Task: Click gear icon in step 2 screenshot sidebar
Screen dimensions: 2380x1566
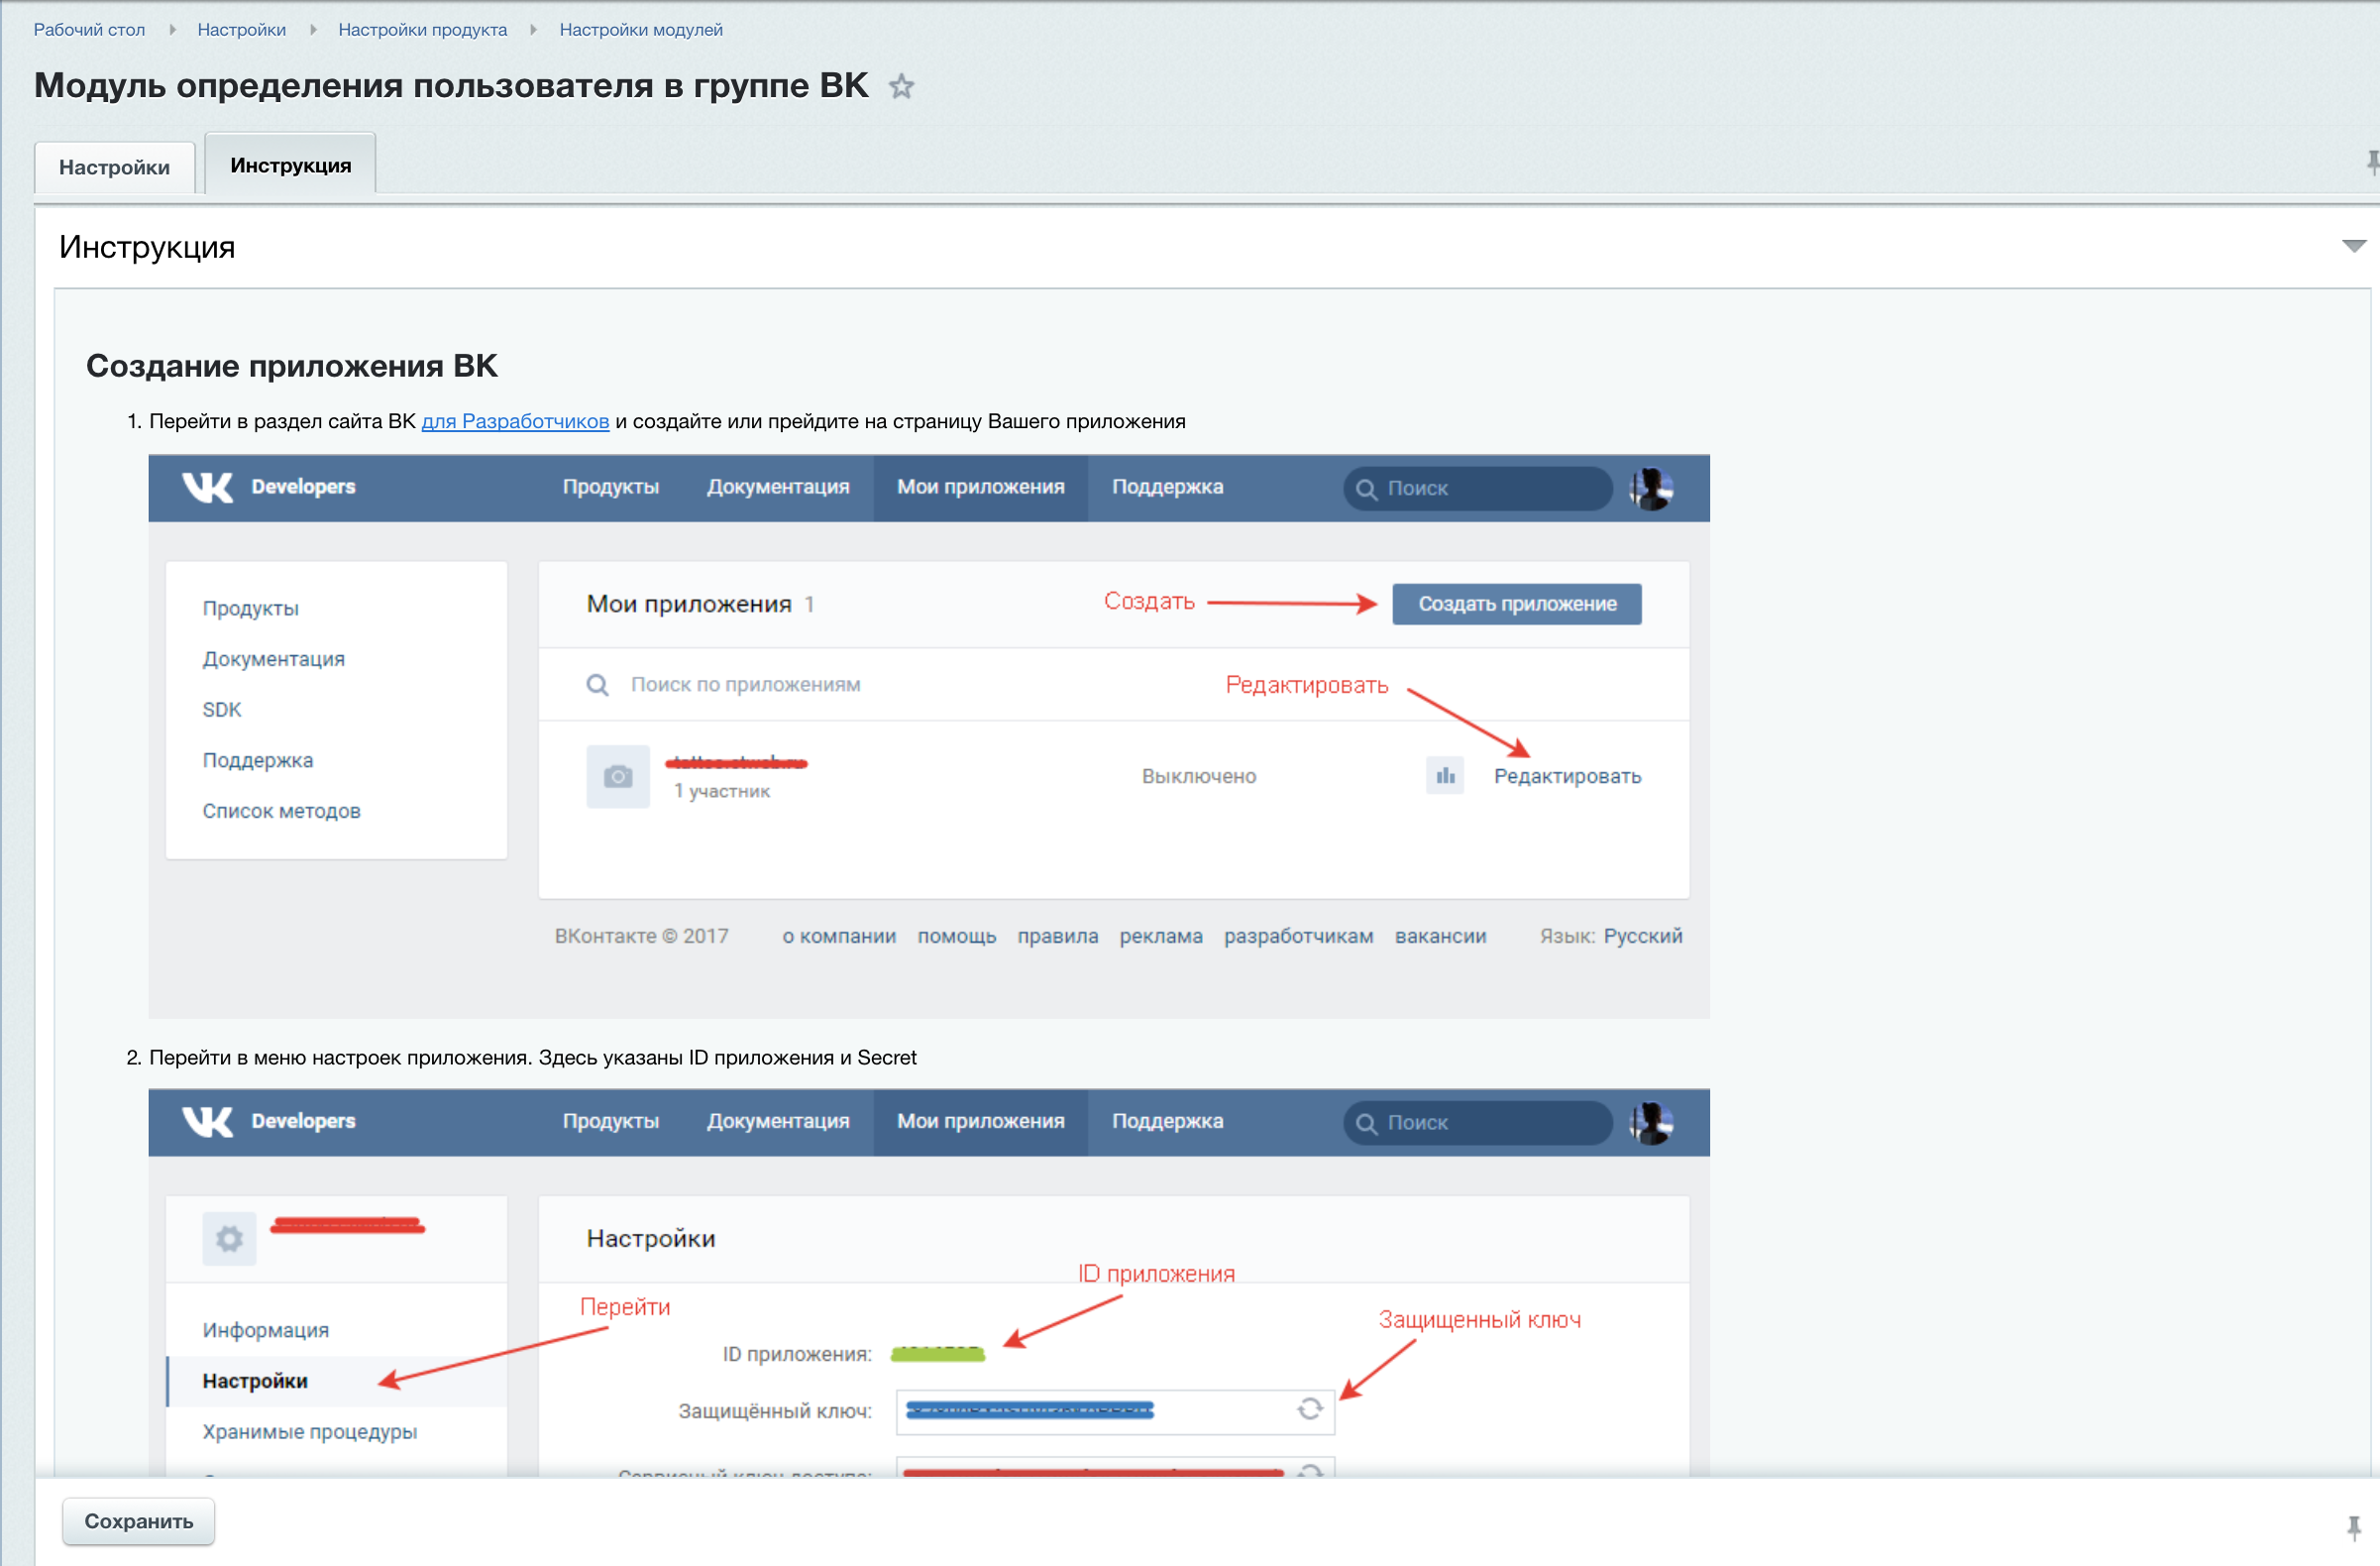Action: click(229, 1239)
